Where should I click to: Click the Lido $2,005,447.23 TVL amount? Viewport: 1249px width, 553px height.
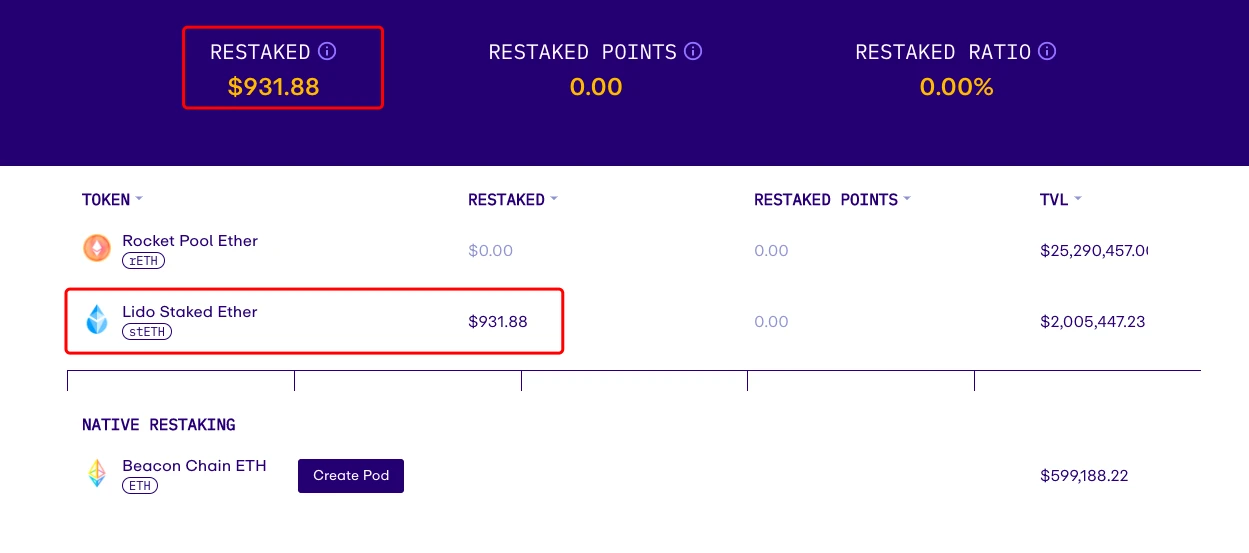pos(1092,322)
